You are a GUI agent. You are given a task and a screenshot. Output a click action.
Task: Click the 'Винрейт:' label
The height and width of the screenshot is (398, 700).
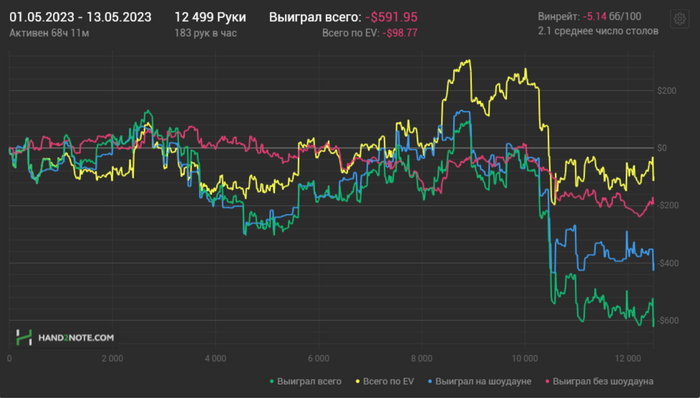click(559, 17)
